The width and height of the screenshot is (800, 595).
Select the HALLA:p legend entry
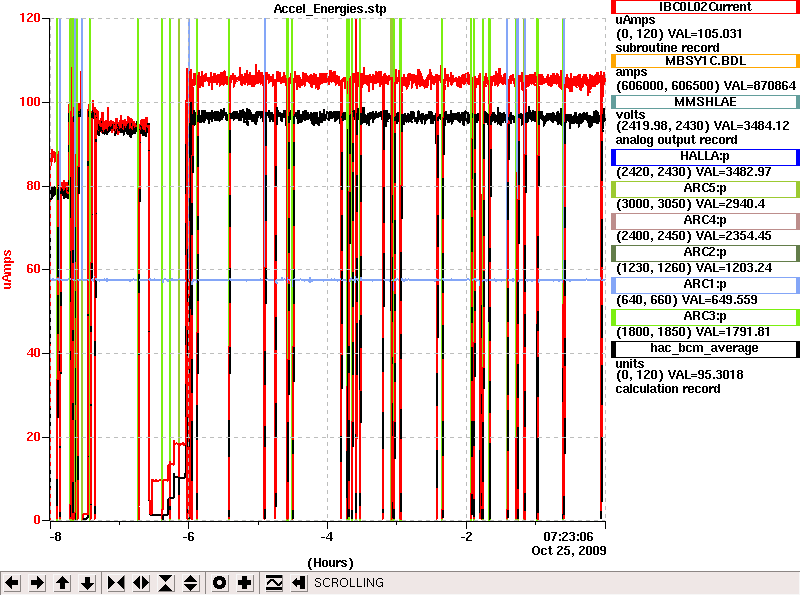click(705, 157)
